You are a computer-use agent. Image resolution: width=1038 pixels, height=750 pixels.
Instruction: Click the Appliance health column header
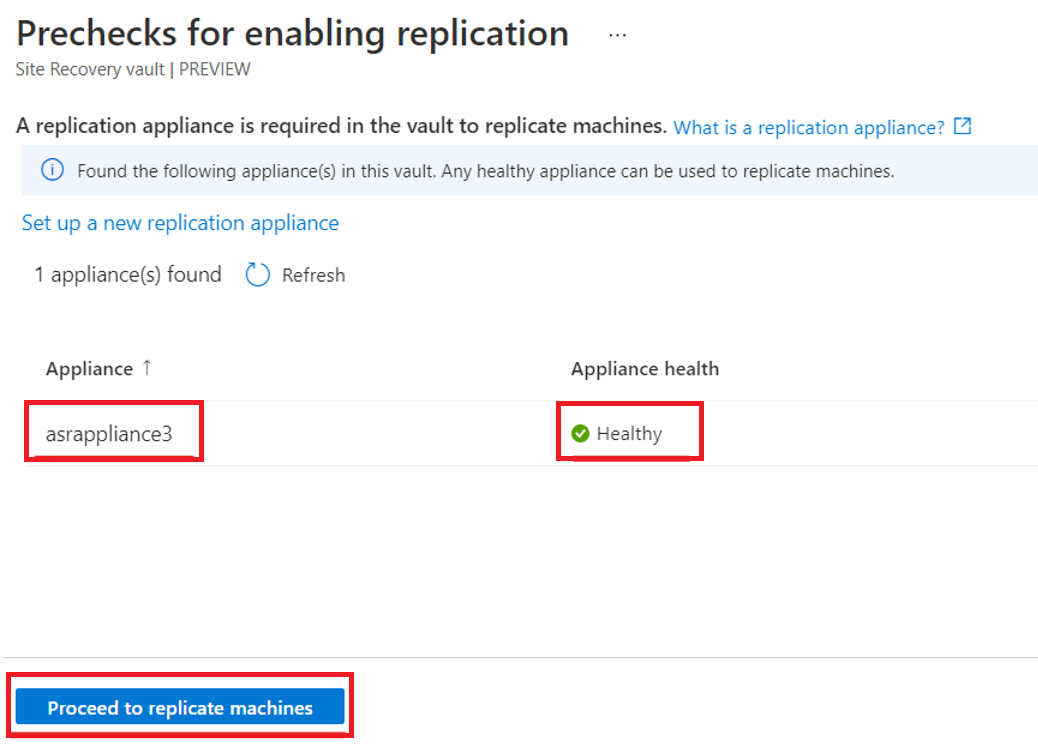644,369
